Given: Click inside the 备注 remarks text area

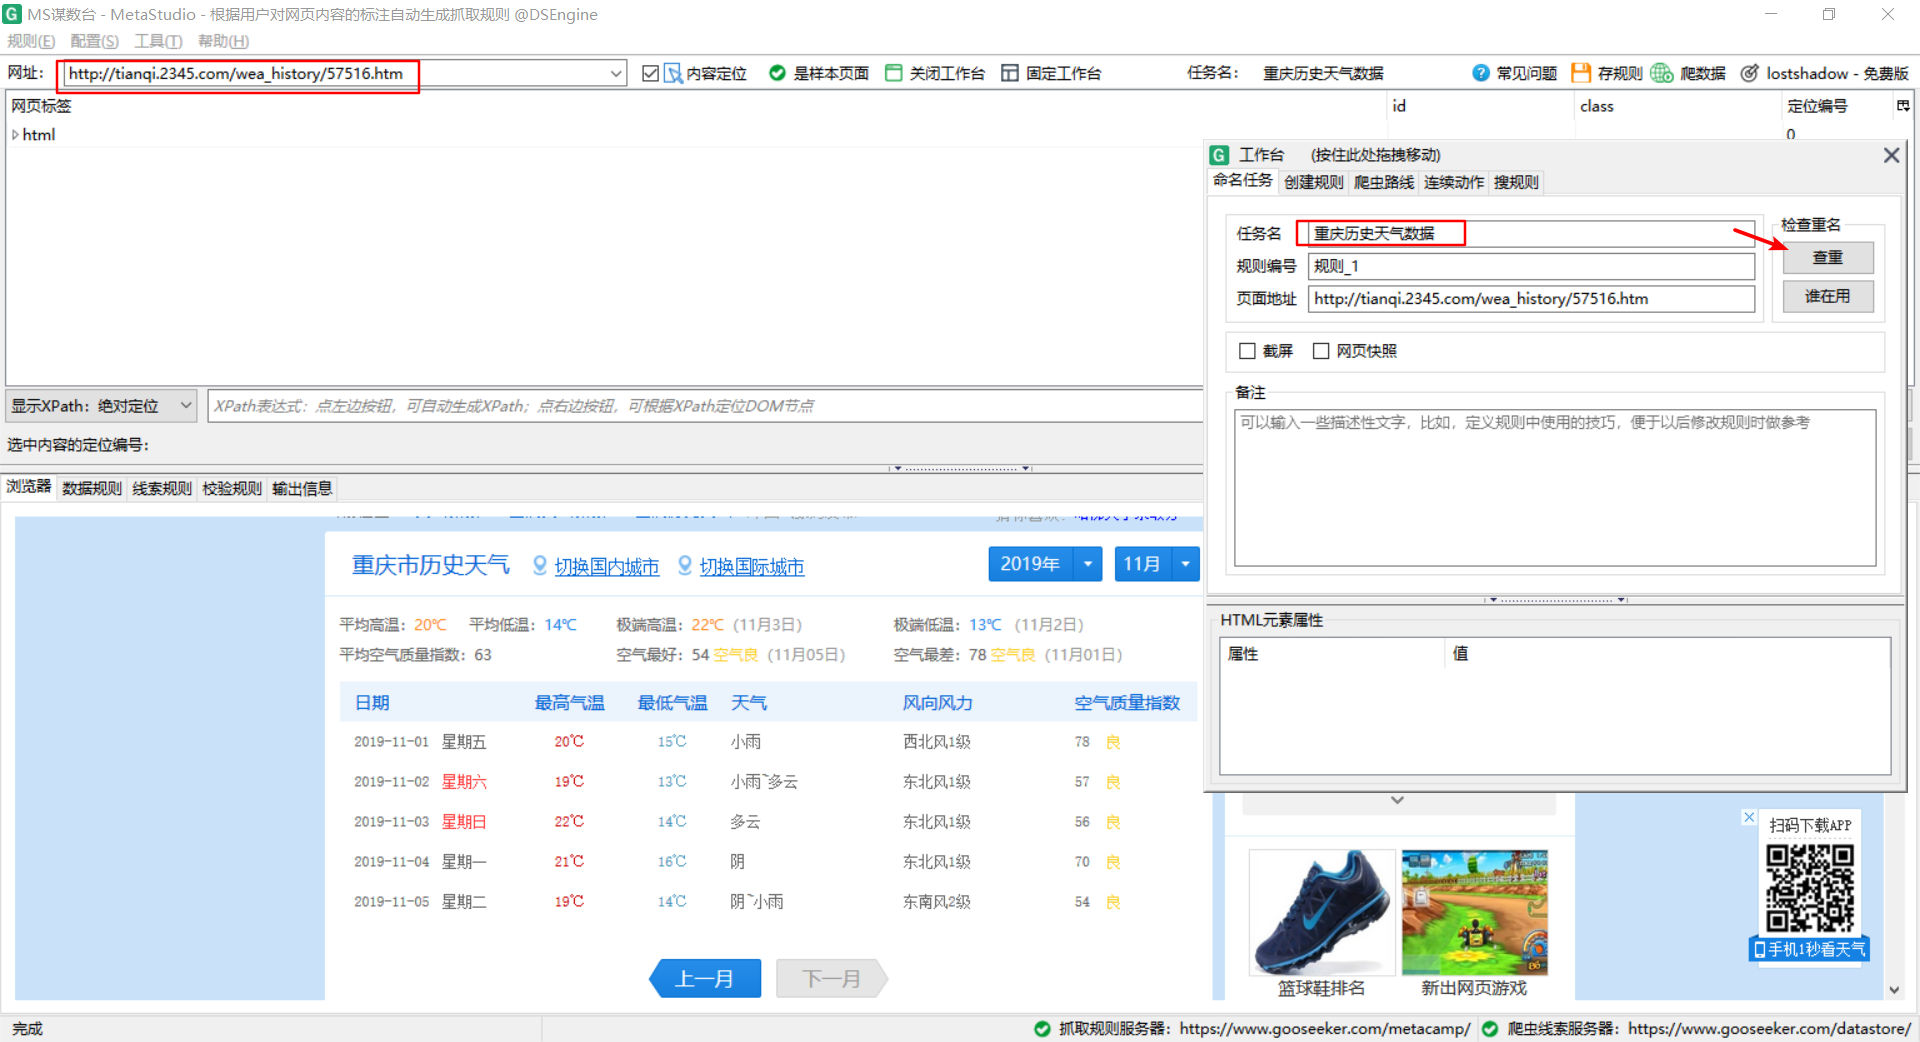Looking at the screenshot, I should (x=1554, y=487).
